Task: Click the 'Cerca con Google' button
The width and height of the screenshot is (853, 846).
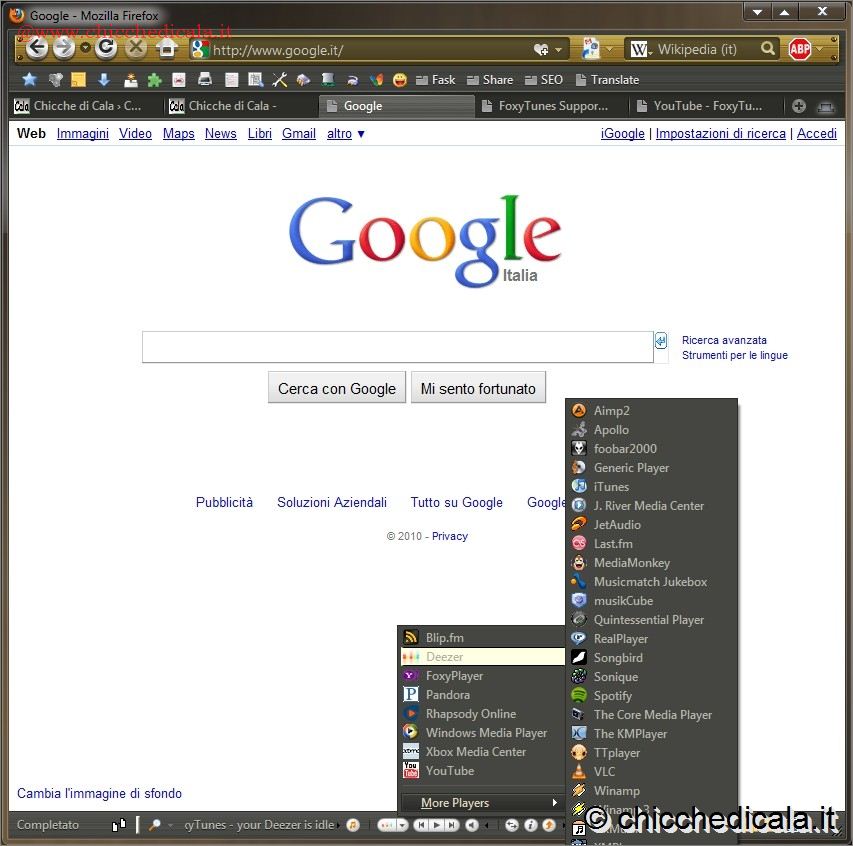Action: 337,388
